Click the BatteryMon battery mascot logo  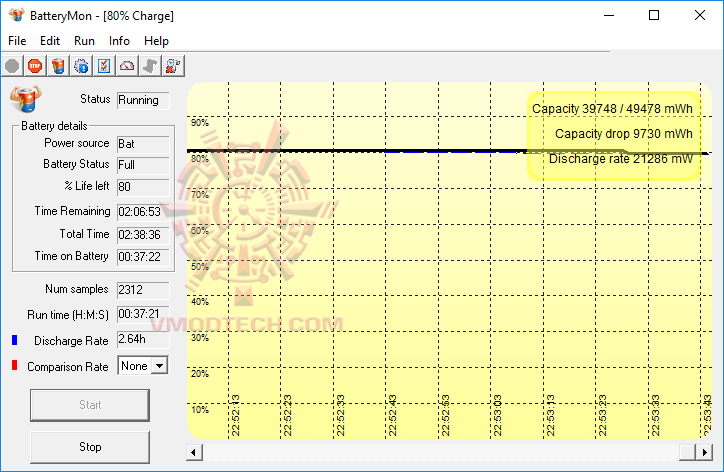tap(26, 98)
